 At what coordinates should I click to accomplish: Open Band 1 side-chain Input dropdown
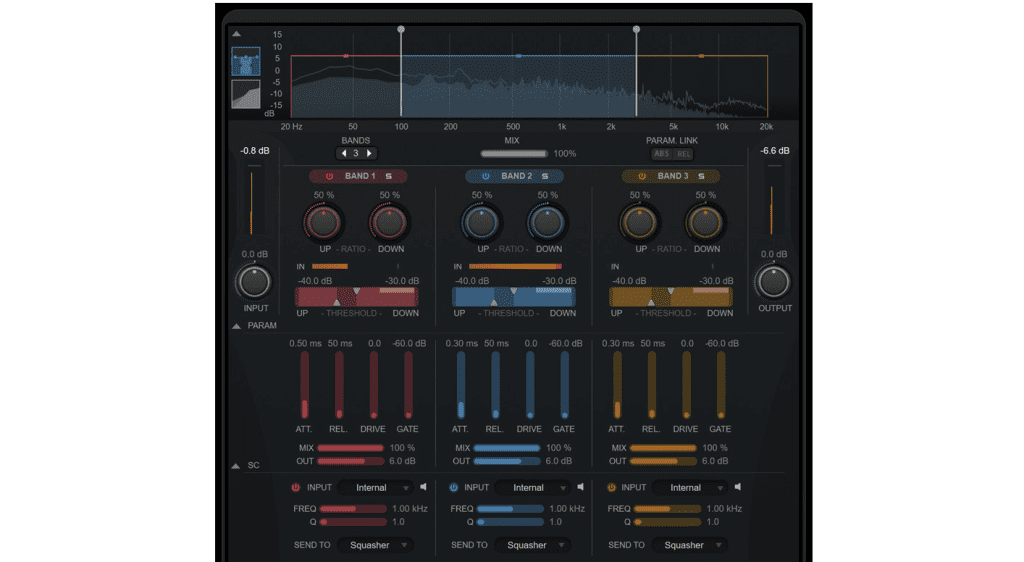[376, 488]
